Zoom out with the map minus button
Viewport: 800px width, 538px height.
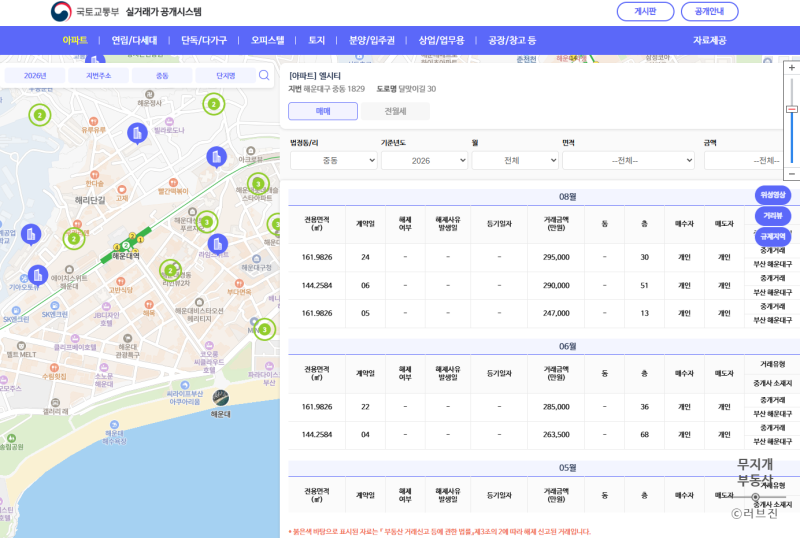point(791,174)
